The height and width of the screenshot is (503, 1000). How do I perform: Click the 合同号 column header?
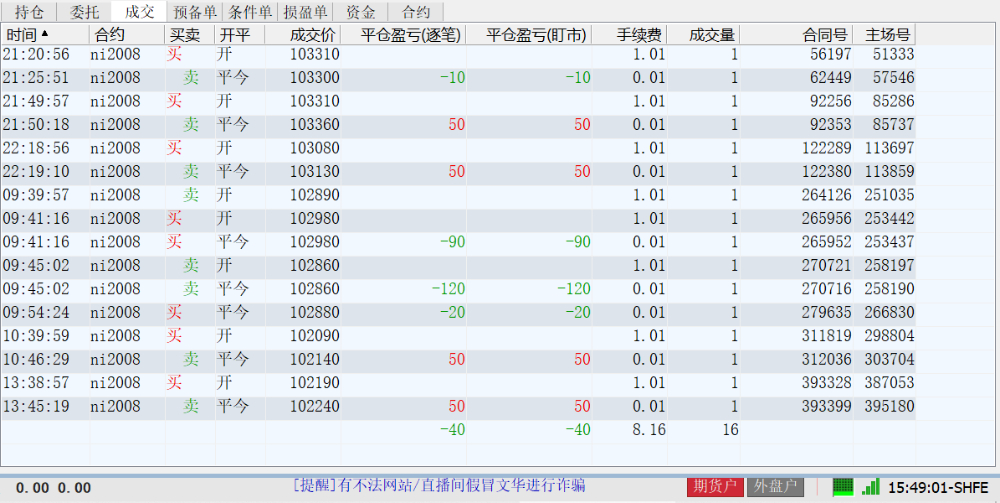(x=797, y=34)
